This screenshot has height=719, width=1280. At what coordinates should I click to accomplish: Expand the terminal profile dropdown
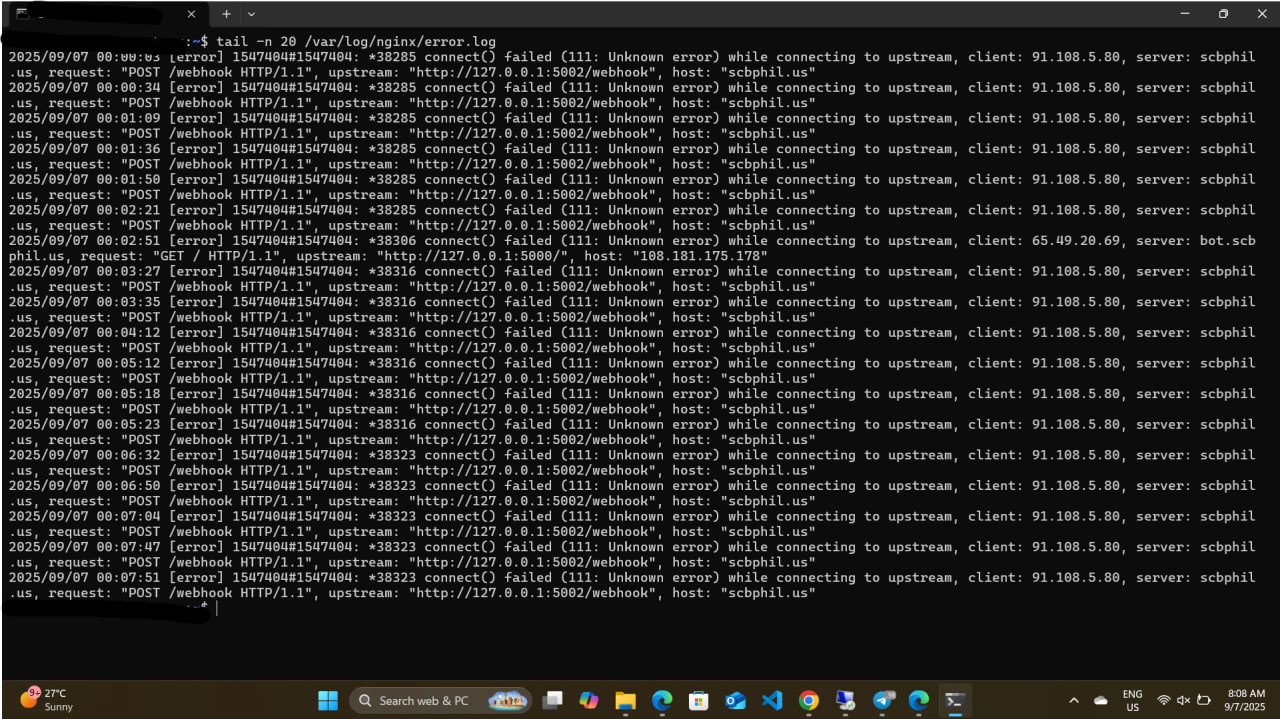coord(251,14)
